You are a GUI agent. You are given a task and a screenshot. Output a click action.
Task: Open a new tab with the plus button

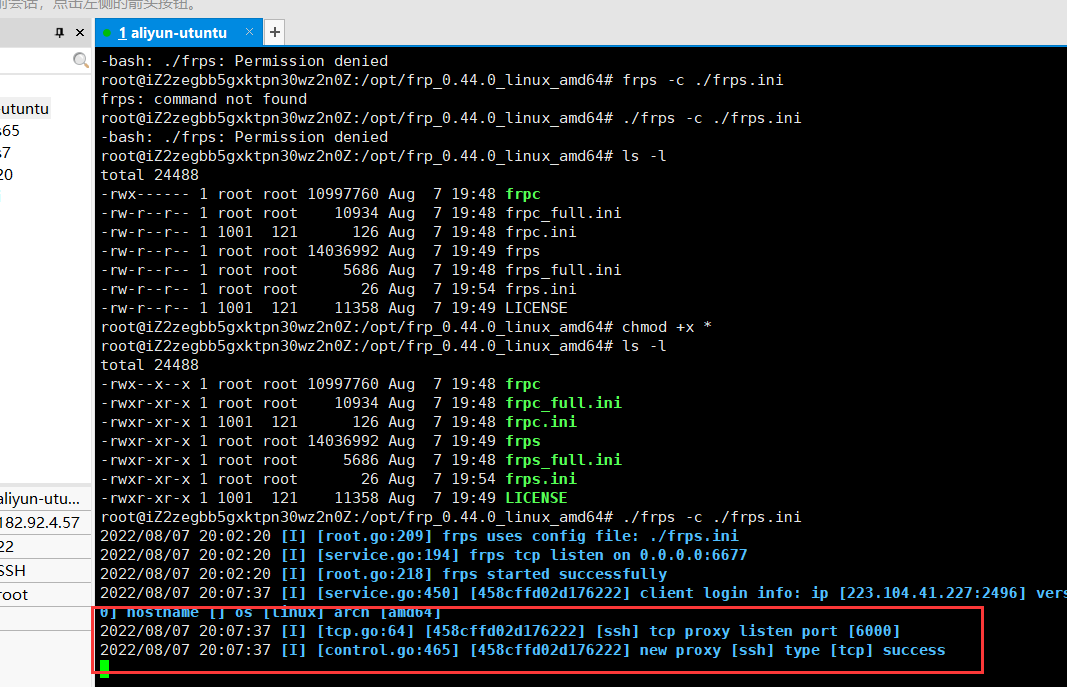tap(275, 33)
